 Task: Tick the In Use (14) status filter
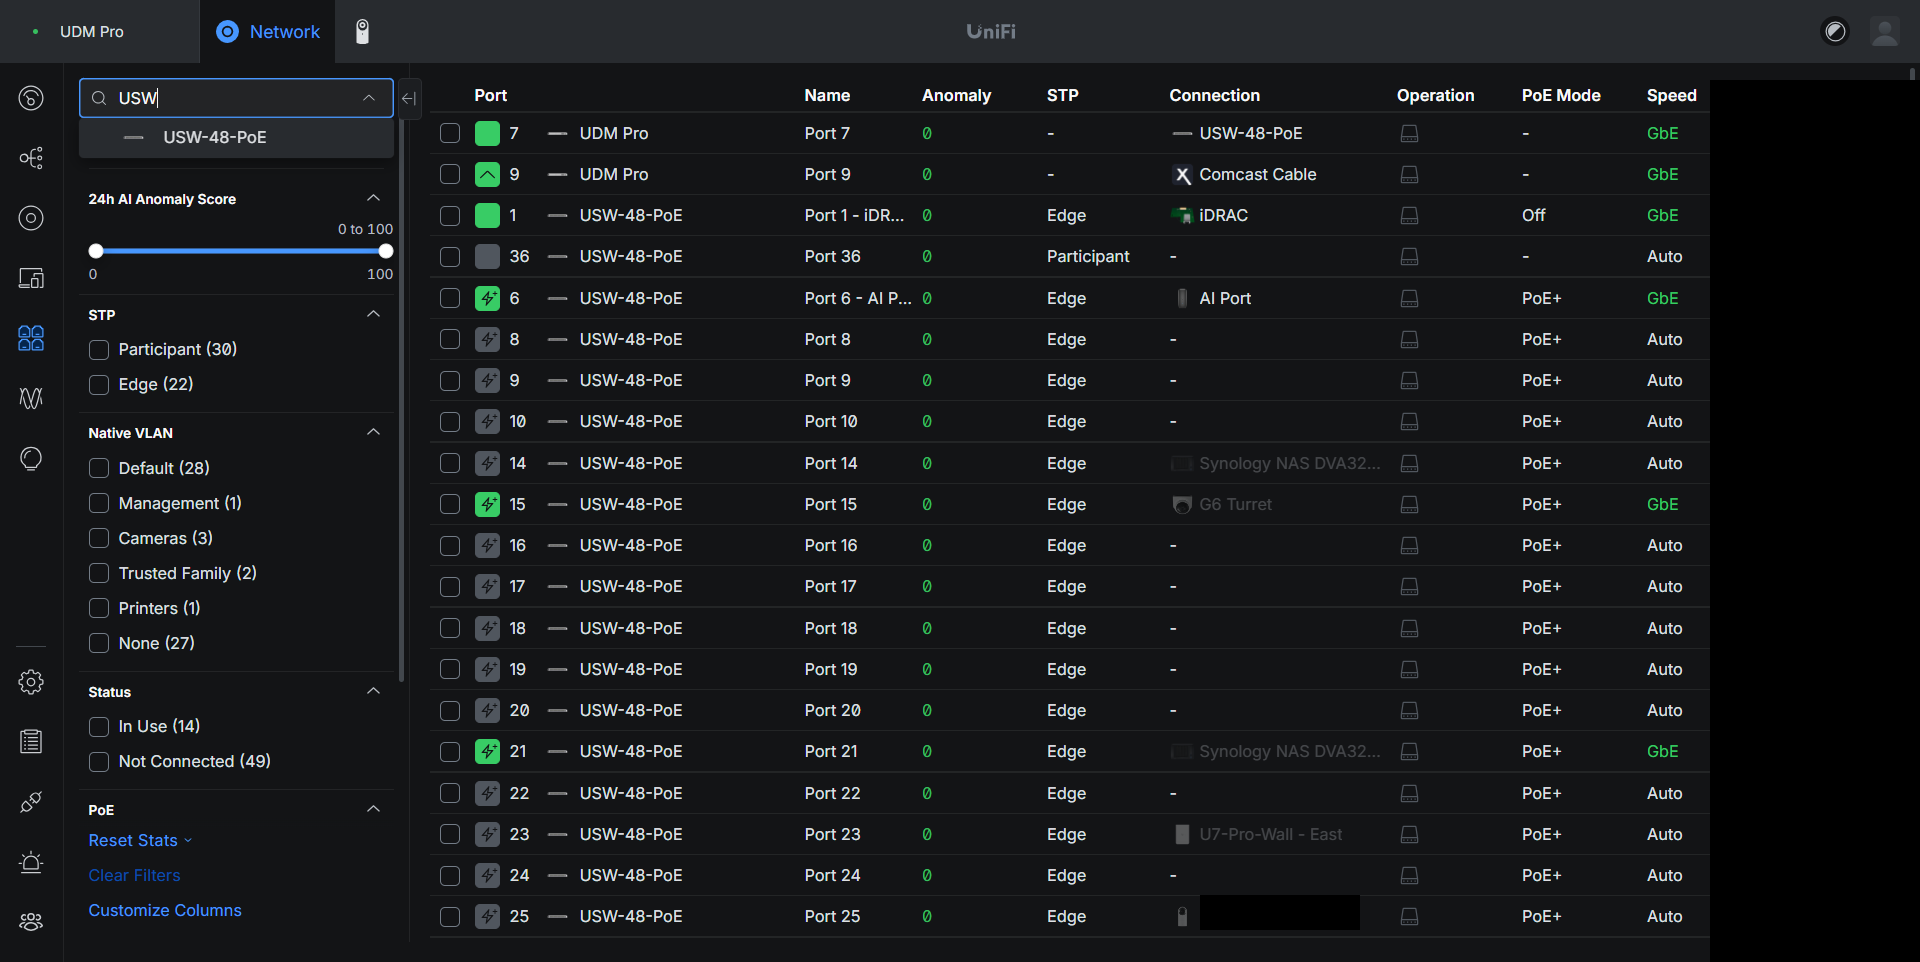(99, 726)
